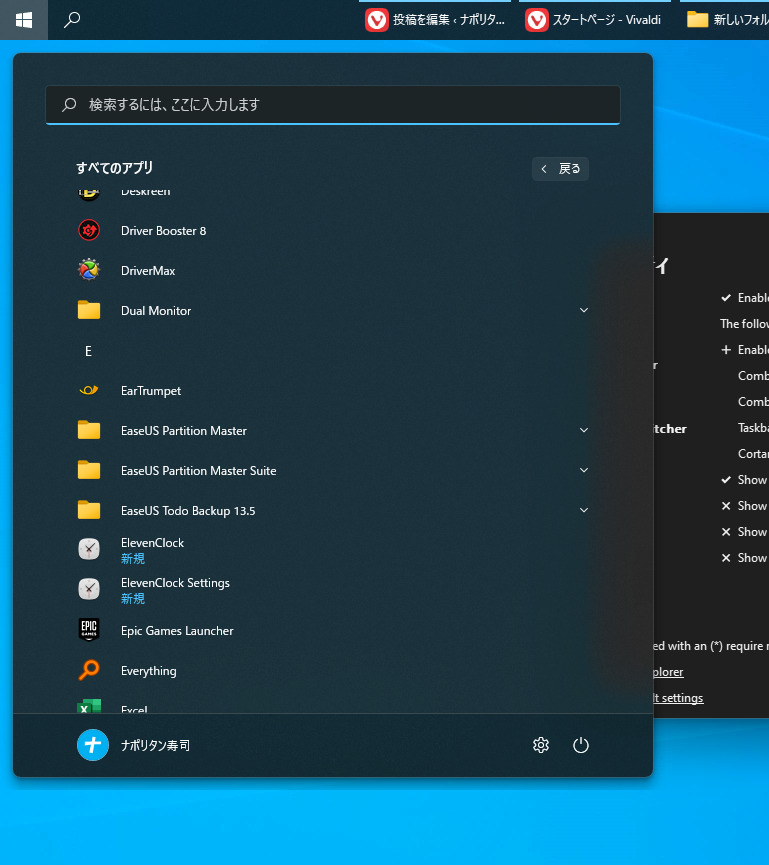
Task: Switch to スタートページ - Vivaldi taskbar window
Action: (595, 20)
